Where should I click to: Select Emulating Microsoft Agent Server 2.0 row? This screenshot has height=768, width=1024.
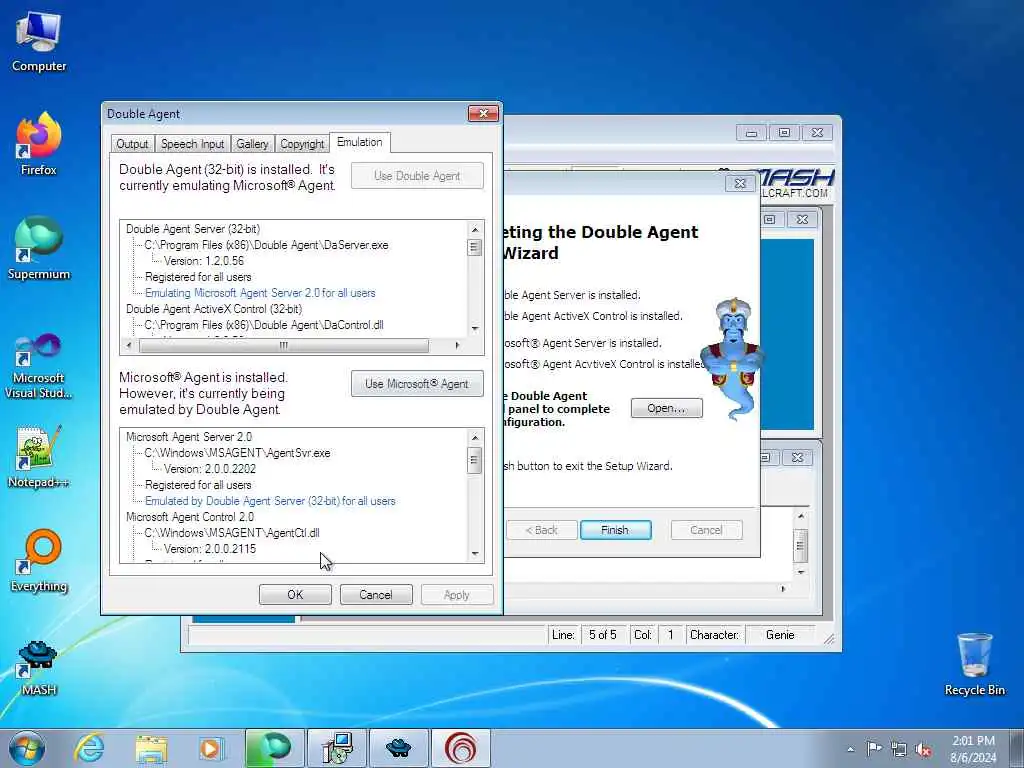260,293
